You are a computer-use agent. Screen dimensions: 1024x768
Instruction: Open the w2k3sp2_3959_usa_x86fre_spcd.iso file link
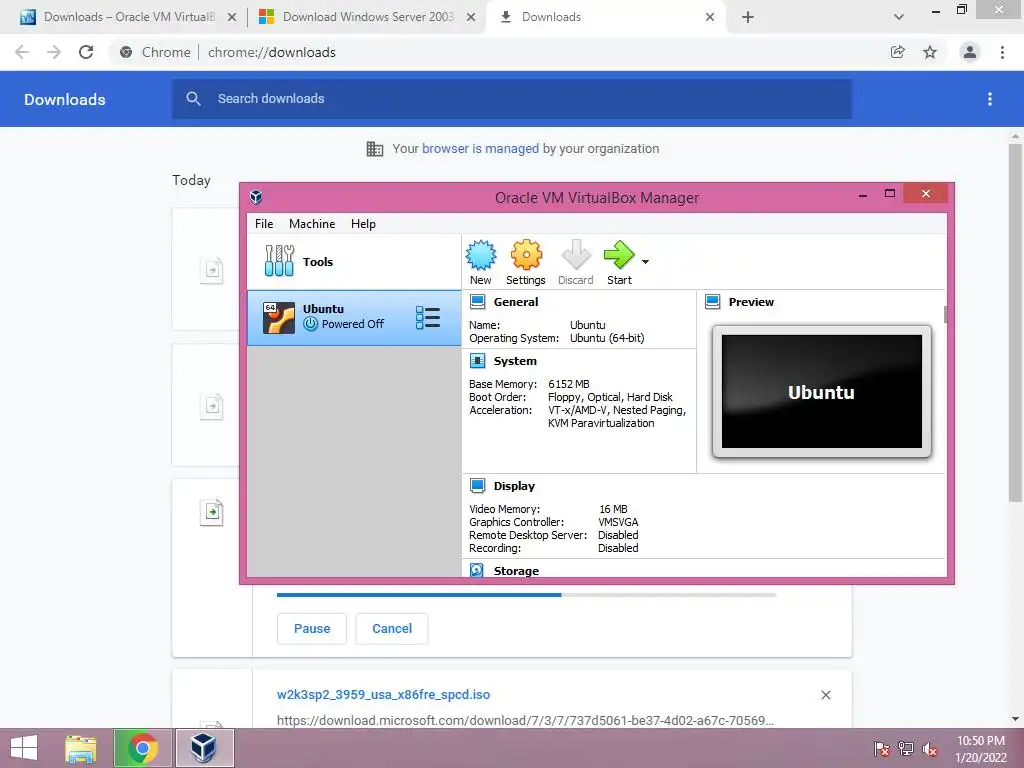(383, 694)
